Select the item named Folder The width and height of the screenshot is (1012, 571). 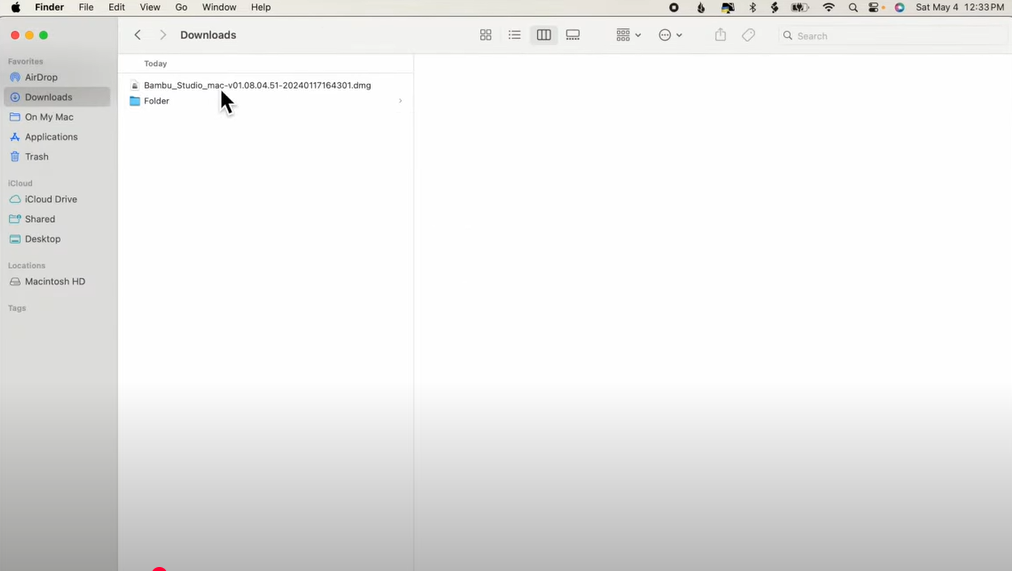pyautogui.click(x=266, y=101)
